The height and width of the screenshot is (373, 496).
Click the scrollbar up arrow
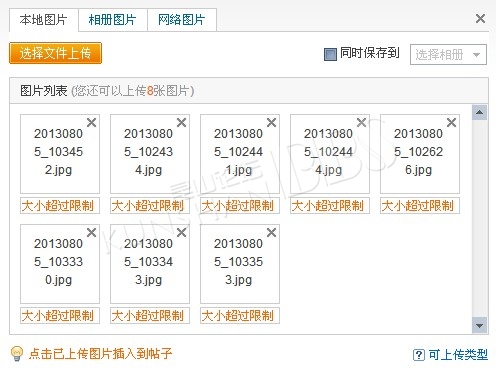480,112
